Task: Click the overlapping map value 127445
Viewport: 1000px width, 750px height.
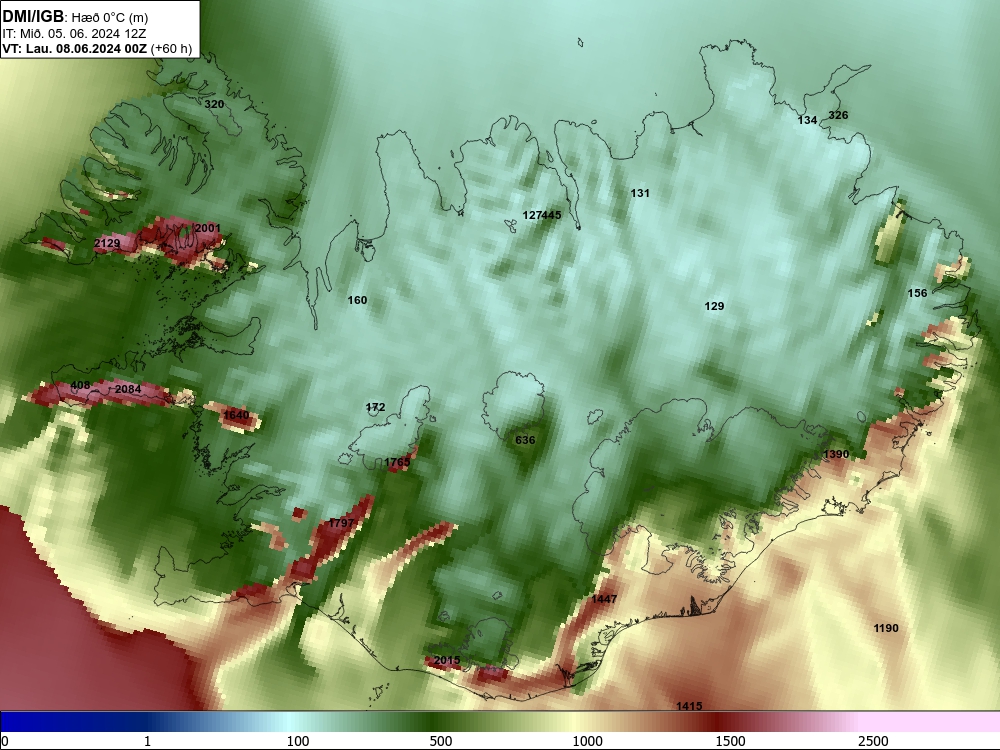Action: (542, 215)
